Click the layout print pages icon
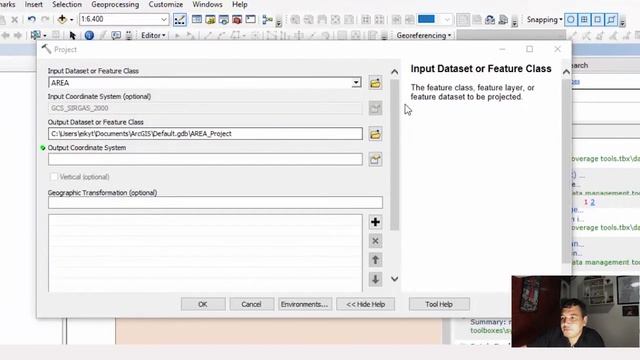Screen dimensions: 640x360 tap(503, 19)
